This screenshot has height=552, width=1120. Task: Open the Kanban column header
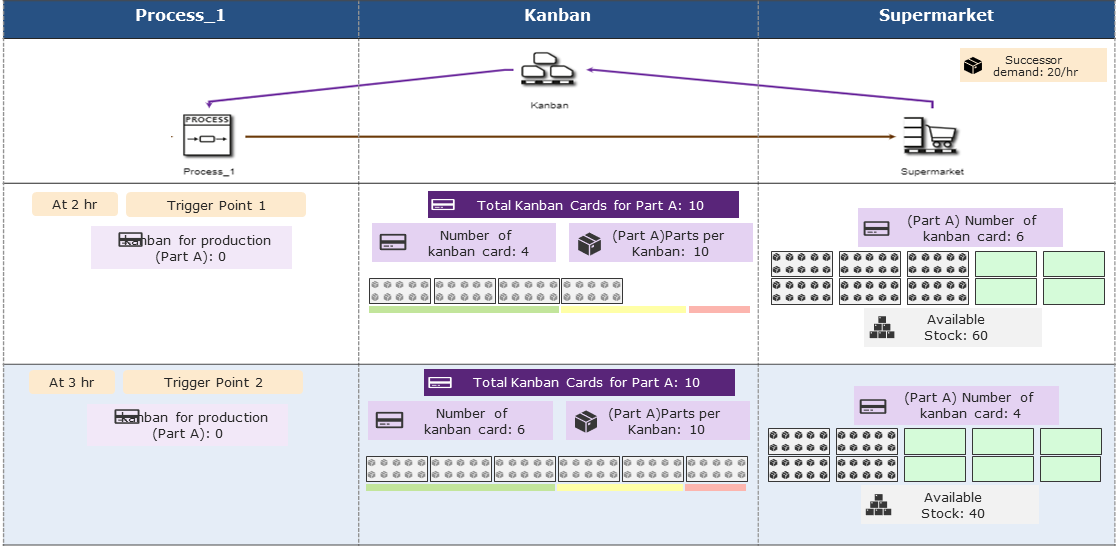(557, 15)
